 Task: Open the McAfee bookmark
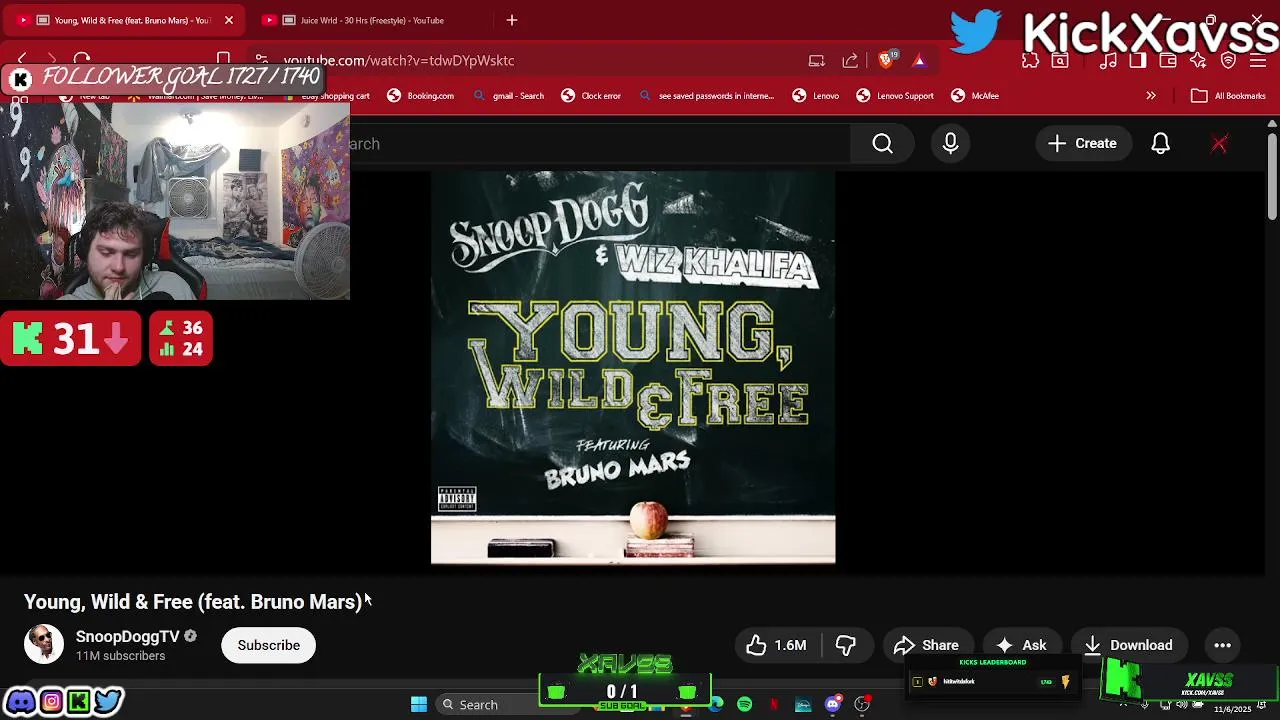click(975, 96)
